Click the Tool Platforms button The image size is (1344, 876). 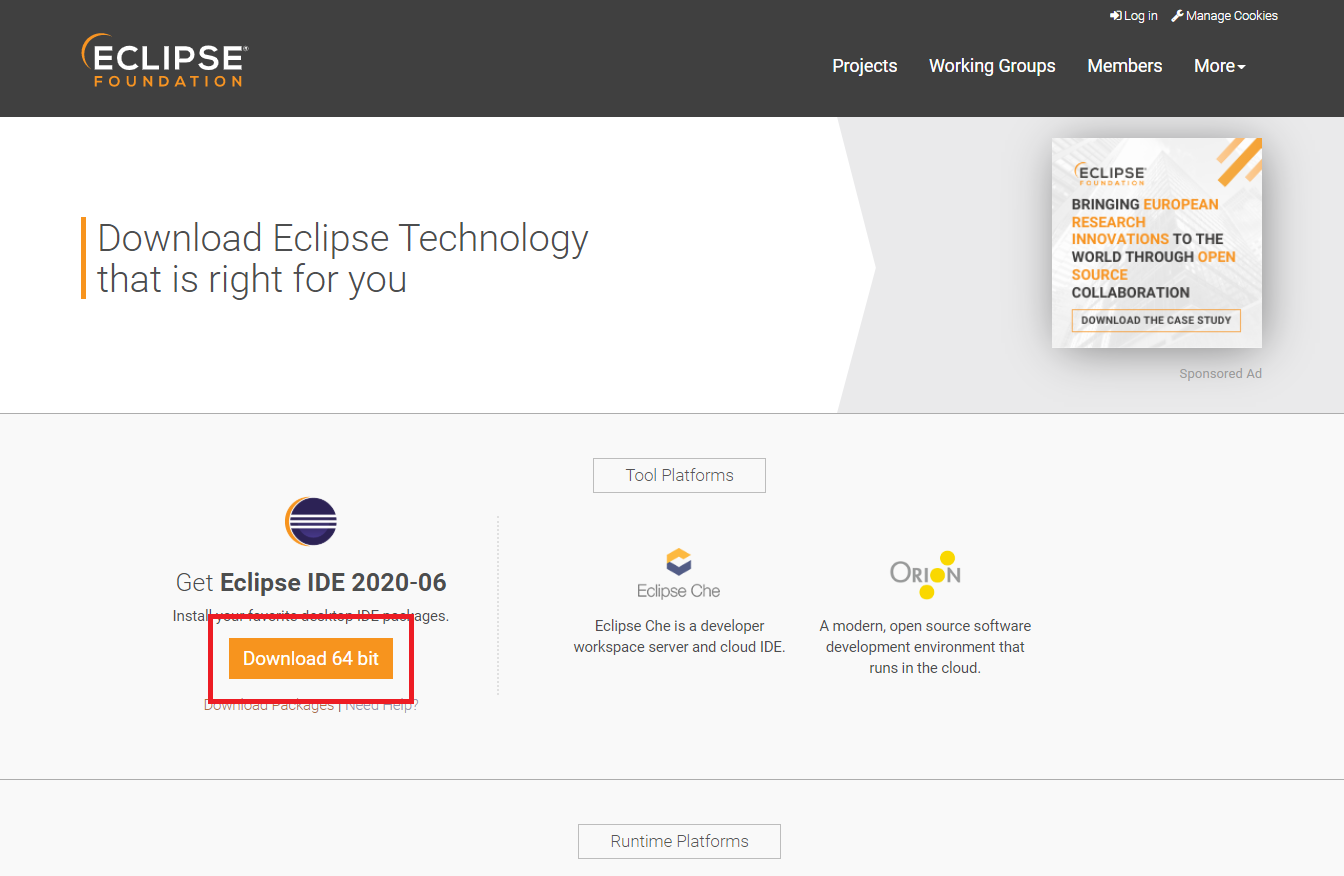pos(679,475)
